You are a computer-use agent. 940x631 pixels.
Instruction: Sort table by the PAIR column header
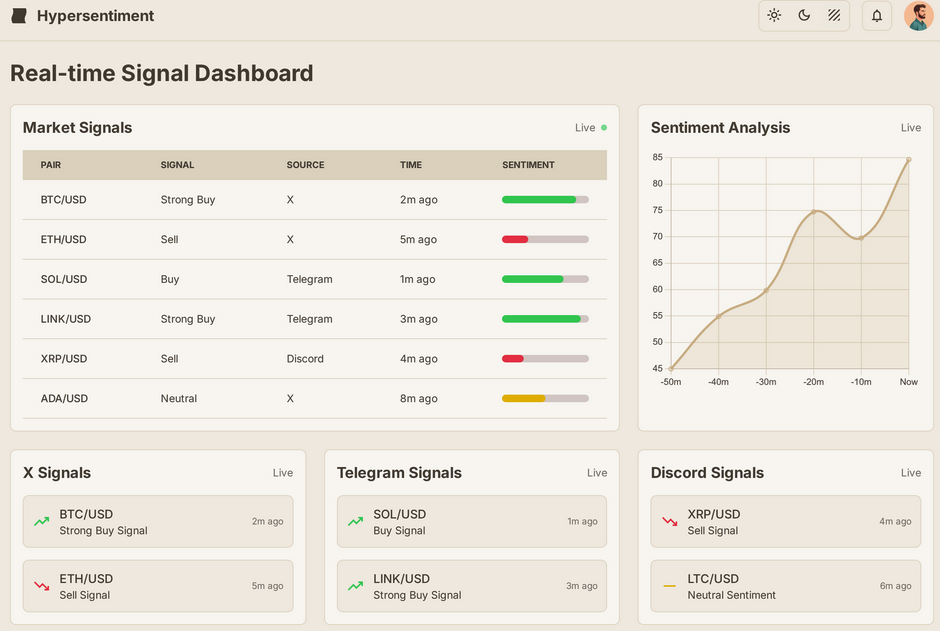[51, 165]
